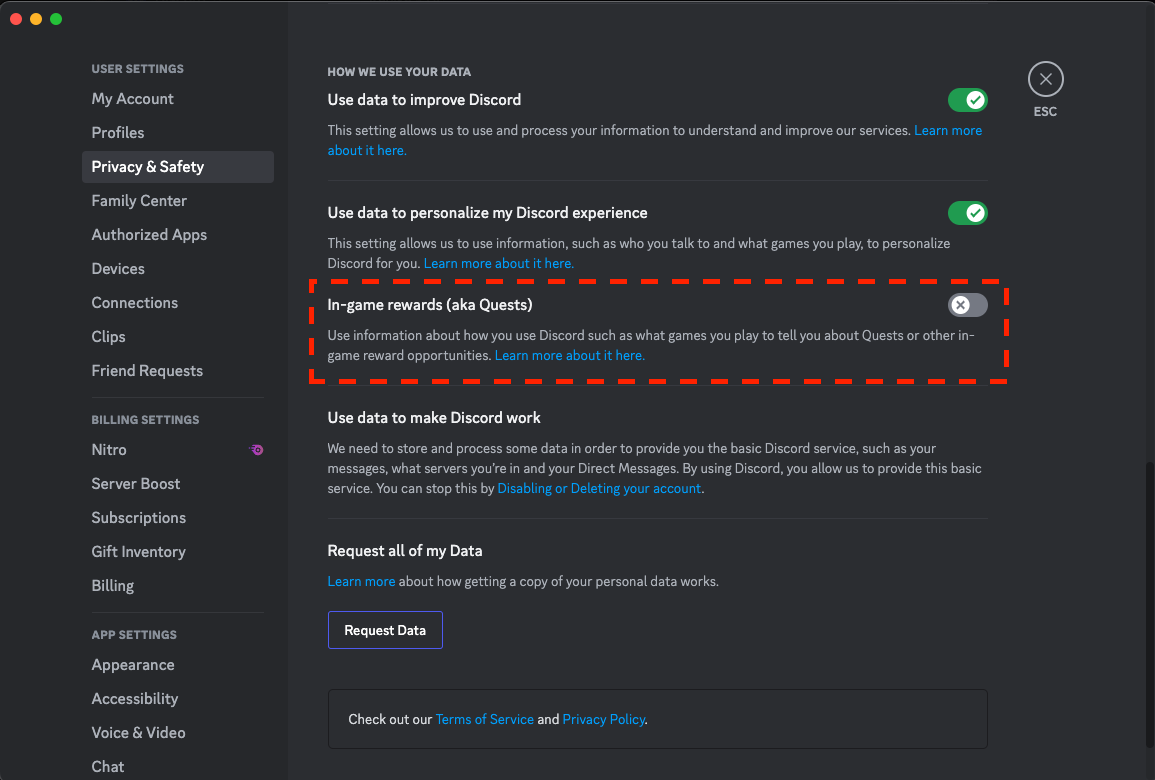The width and height of the screenshot is (1155, 780).
Task: Click the Terms of Service link
Action: tap(485, 719)
